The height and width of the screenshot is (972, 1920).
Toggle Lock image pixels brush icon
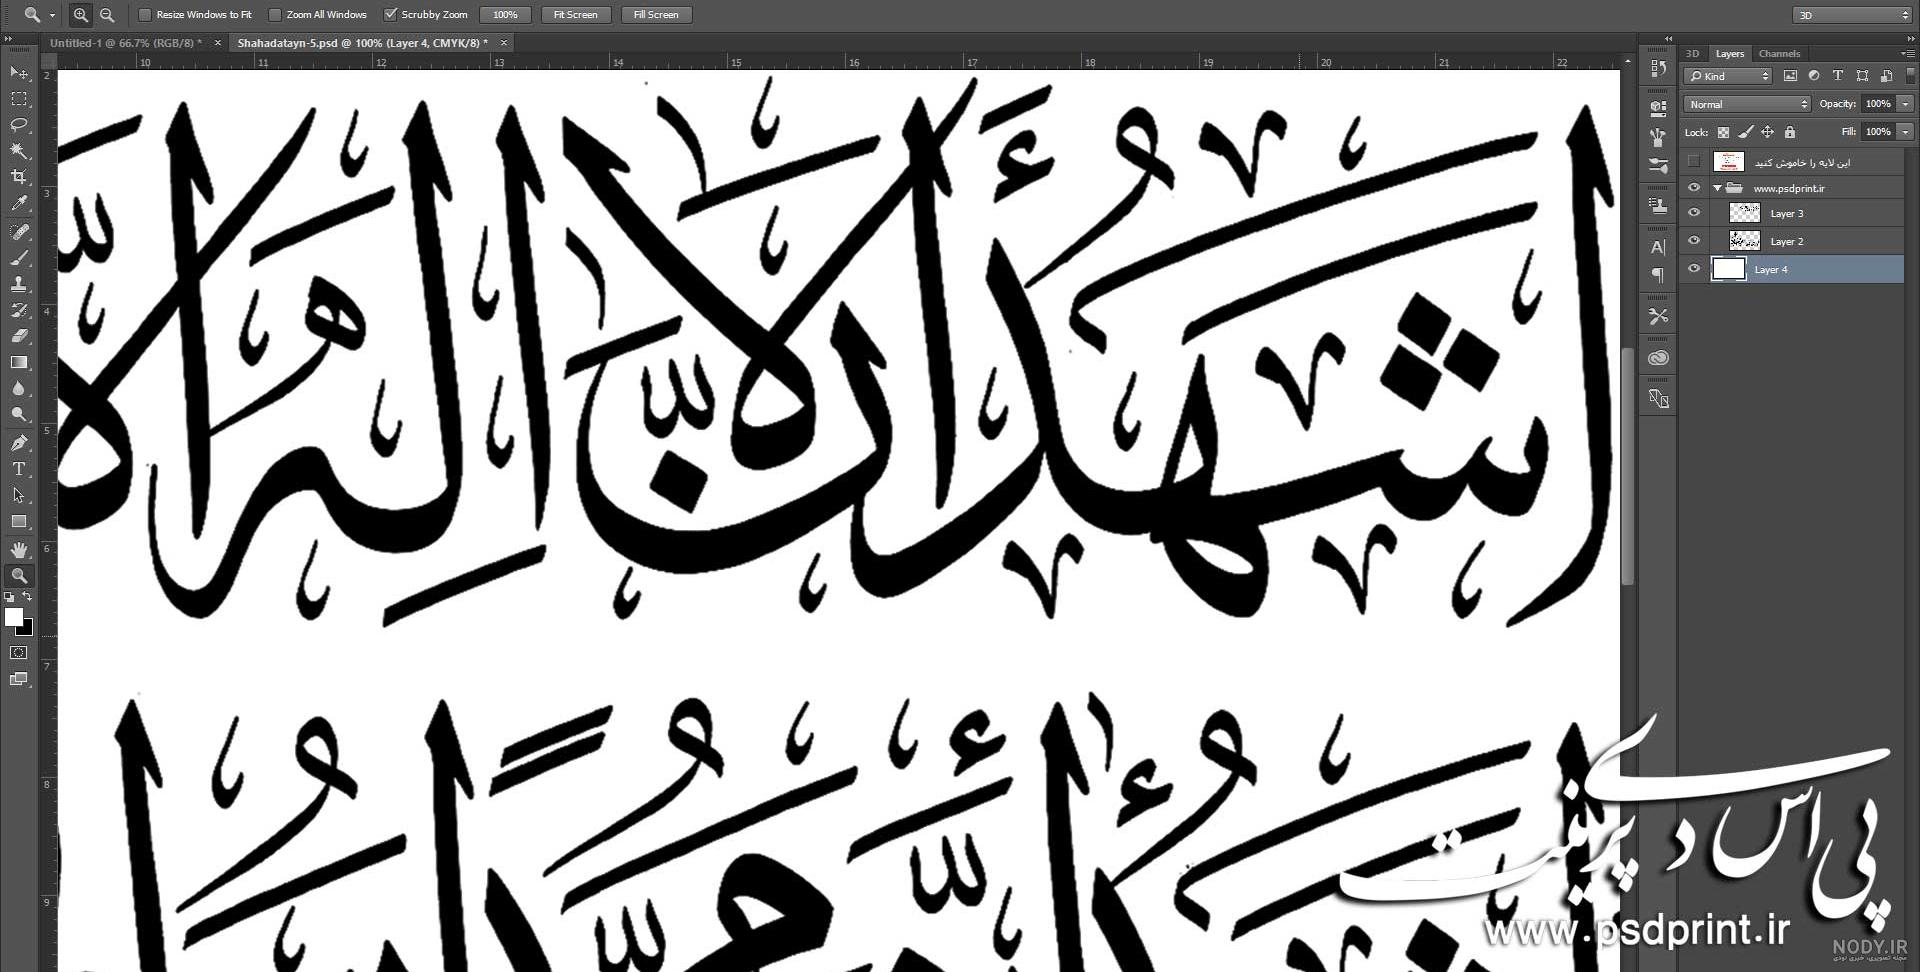[1746, 132]
